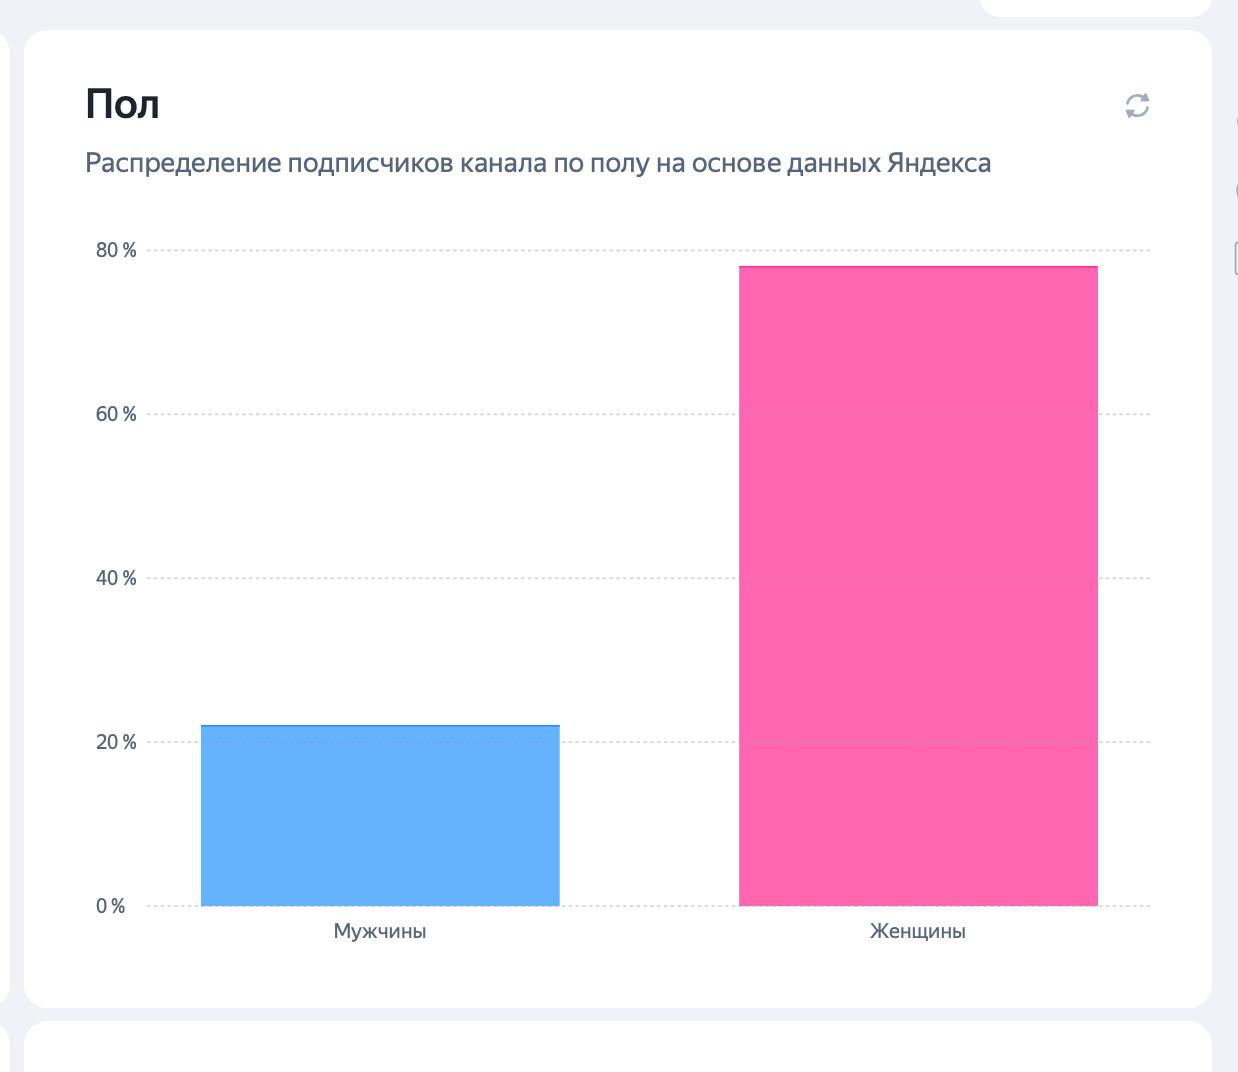The height and width of the screenshot is (1072, 1238).
Task: Select the Женщины axis label
Action: pos(918,932)
